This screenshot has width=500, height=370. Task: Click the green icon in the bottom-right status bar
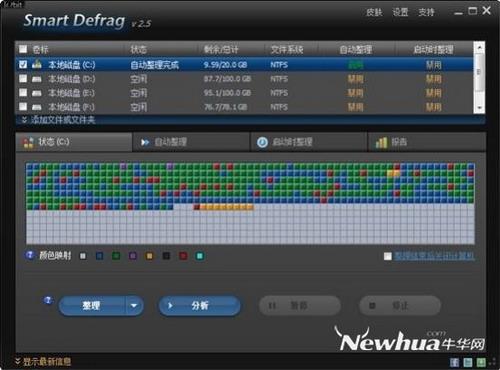481,362
